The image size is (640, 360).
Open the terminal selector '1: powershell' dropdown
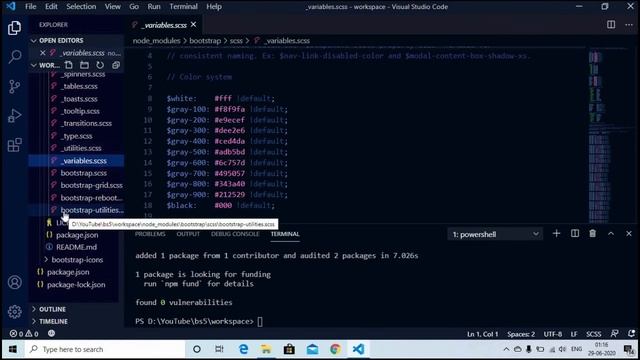495,234
